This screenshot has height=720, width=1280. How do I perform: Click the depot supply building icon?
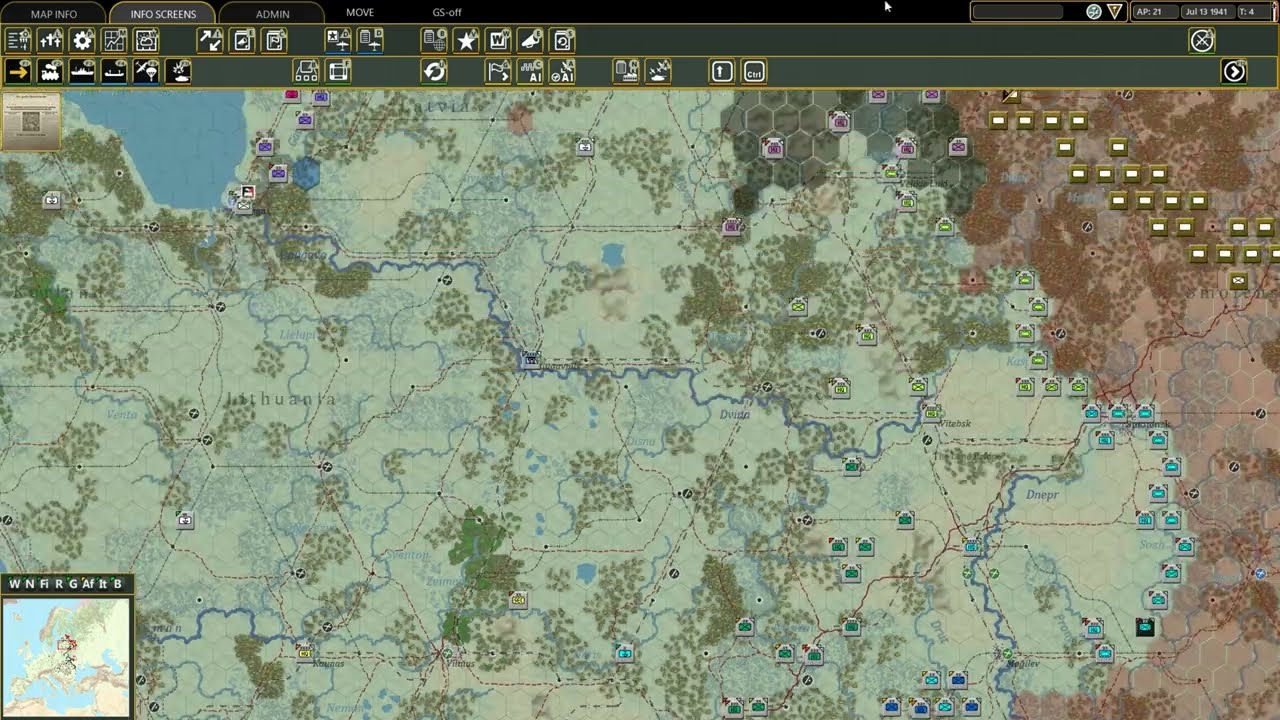click(x=626, y=71)
